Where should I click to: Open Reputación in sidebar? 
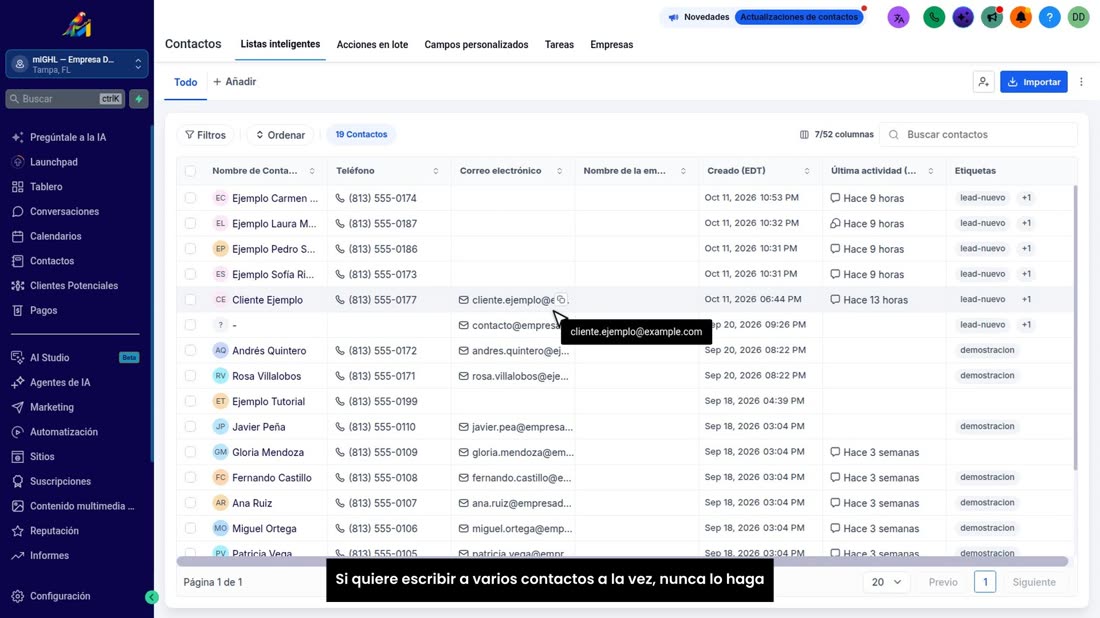(x=54, y=531)
